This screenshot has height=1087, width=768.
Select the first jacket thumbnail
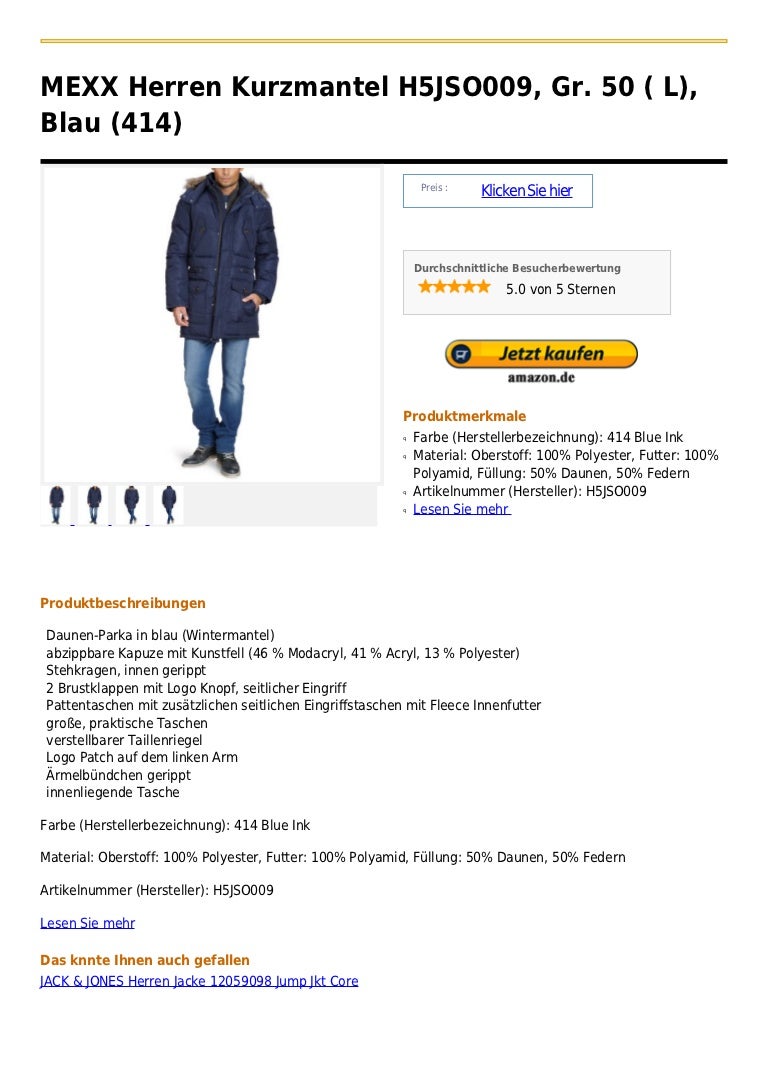click(56, 505)
